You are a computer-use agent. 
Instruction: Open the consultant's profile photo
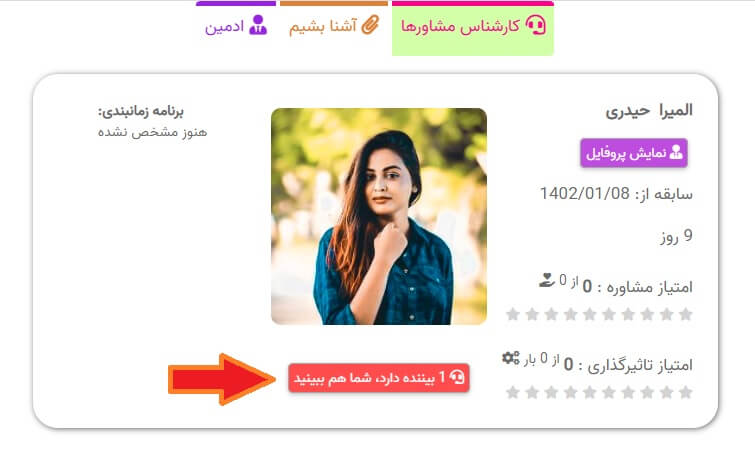(x=379, y=216)
